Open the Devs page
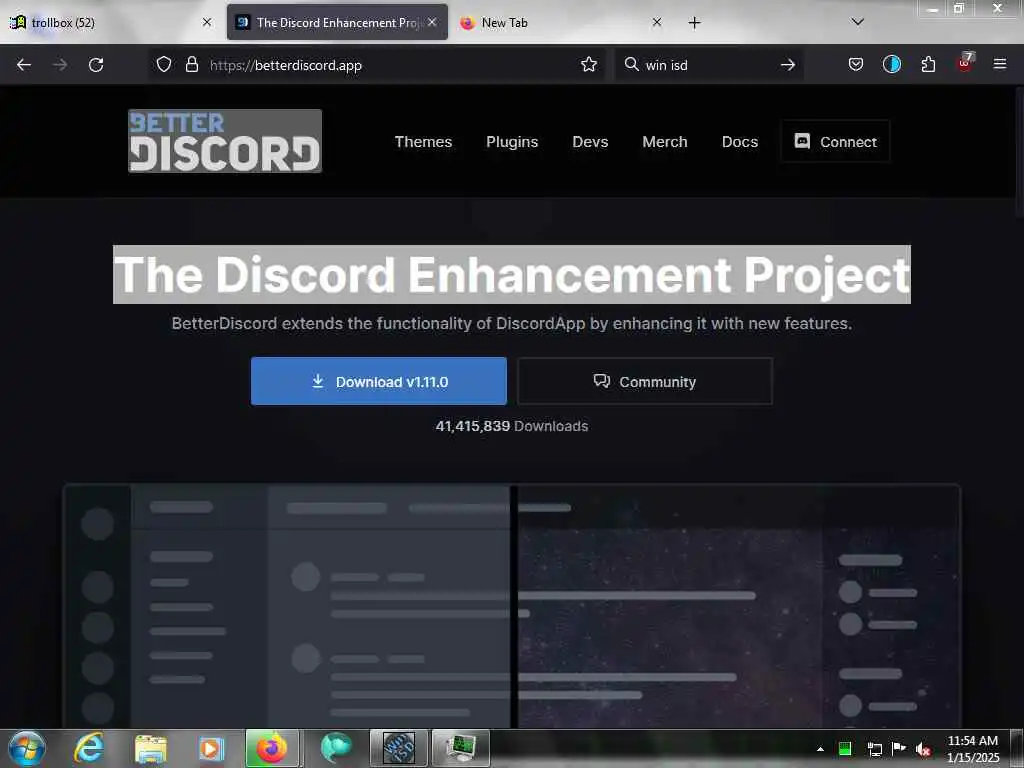1024x768 pixels. pyautogui.click(x=590, y=142)
